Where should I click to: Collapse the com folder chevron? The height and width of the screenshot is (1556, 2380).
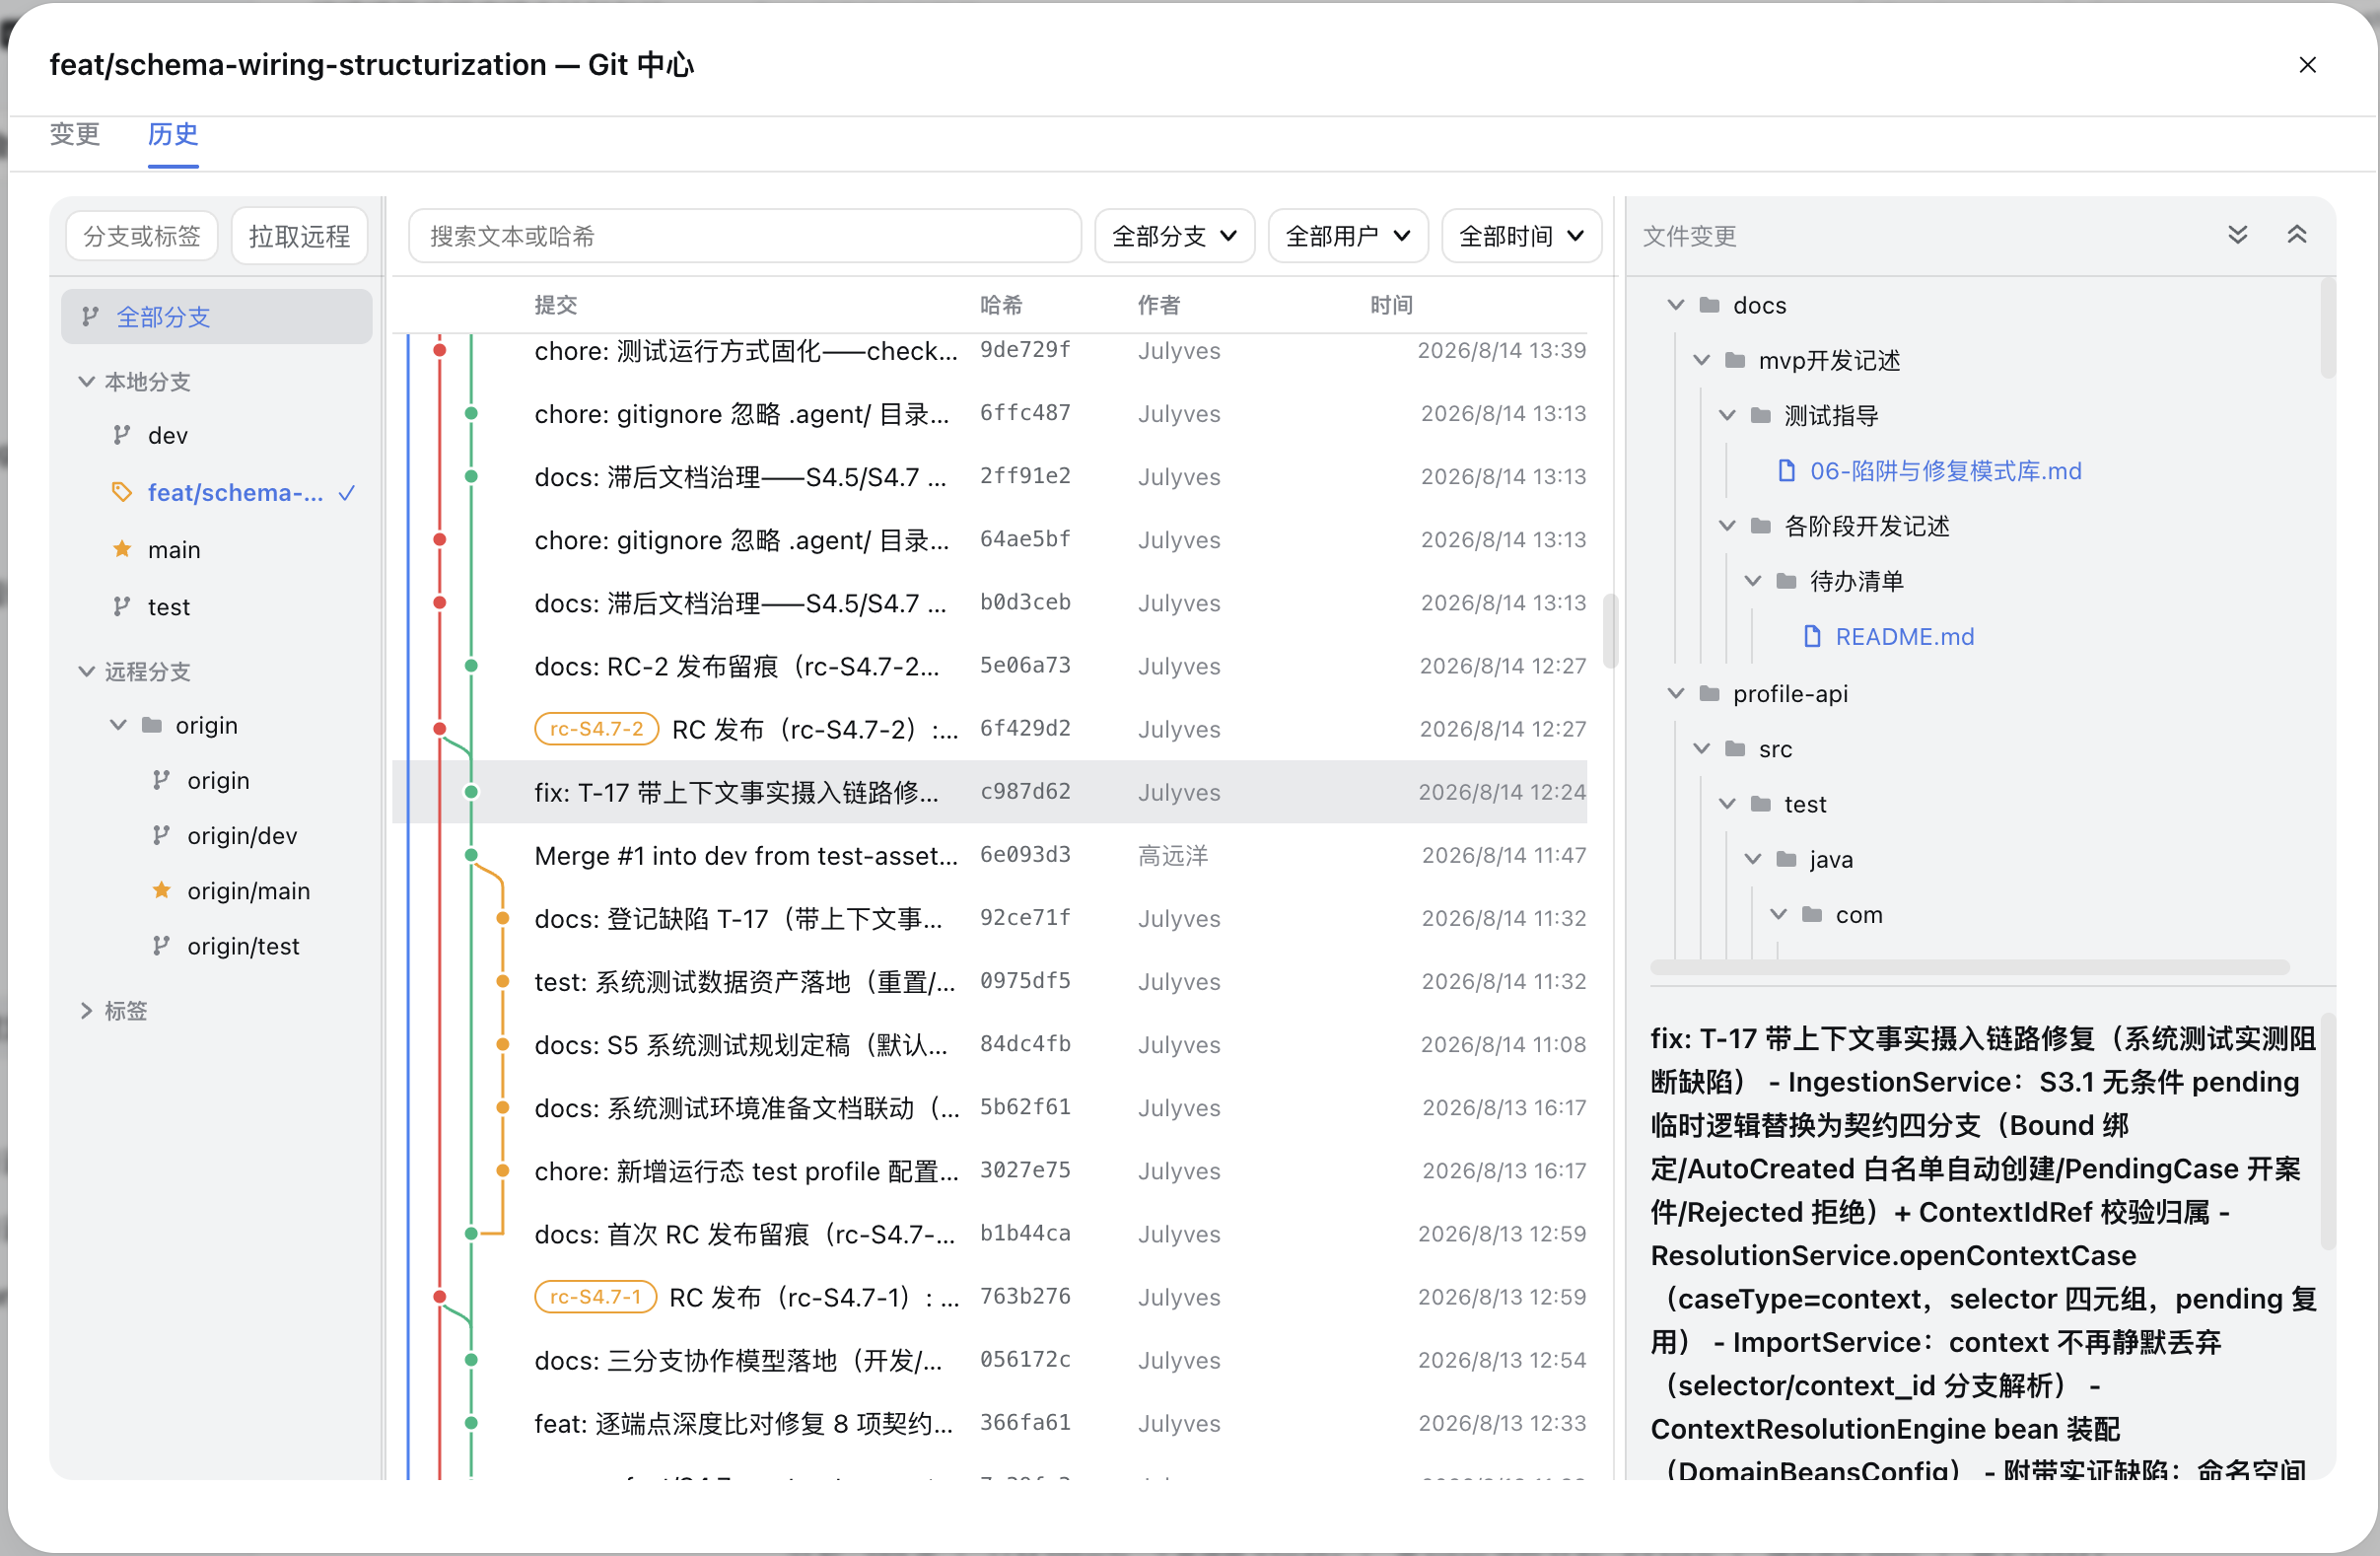[x=1778, y=914]
